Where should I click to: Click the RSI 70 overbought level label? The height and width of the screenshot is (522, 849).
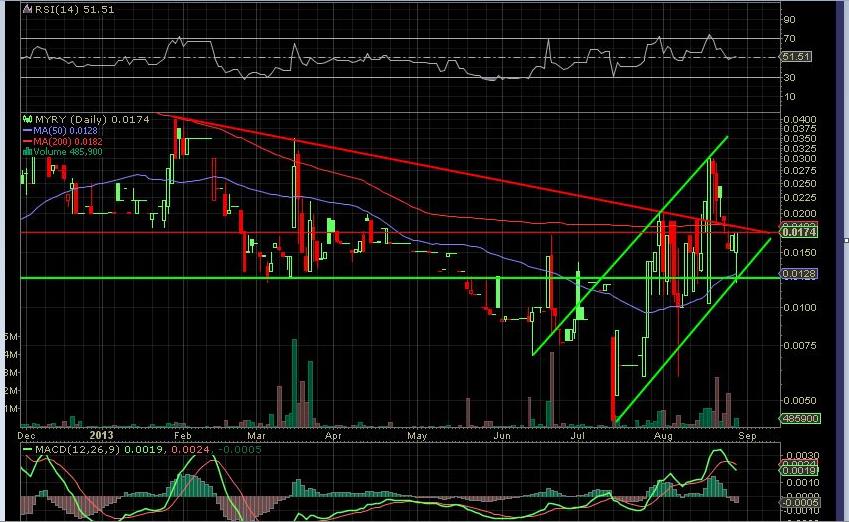[789, 38]
